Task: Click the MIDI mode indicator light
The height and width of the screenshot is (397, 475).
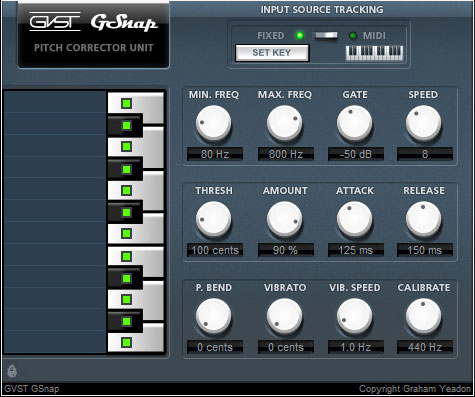Action: [353, 35]
